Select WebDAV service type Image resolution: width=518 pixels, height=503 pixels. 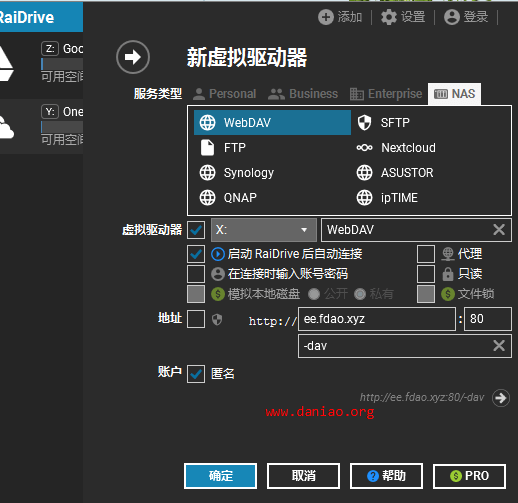click(x=272, y=123)
